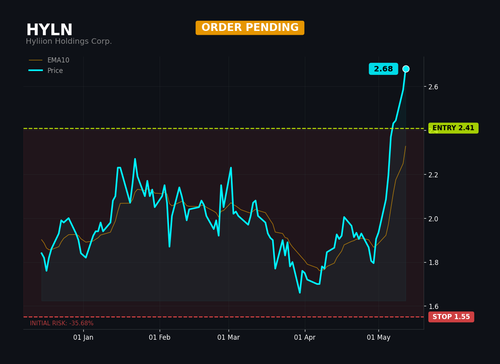Click the latest price dot marker
Screen dimensions: 500x364
click(x=406, y=69)
